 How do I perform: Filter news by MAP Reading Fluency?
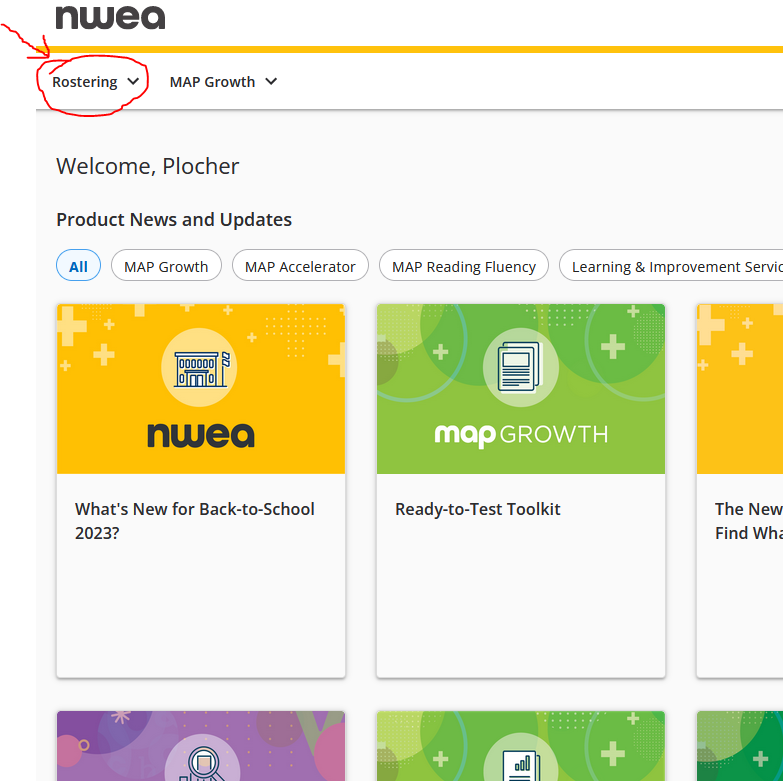pos(463,265)
